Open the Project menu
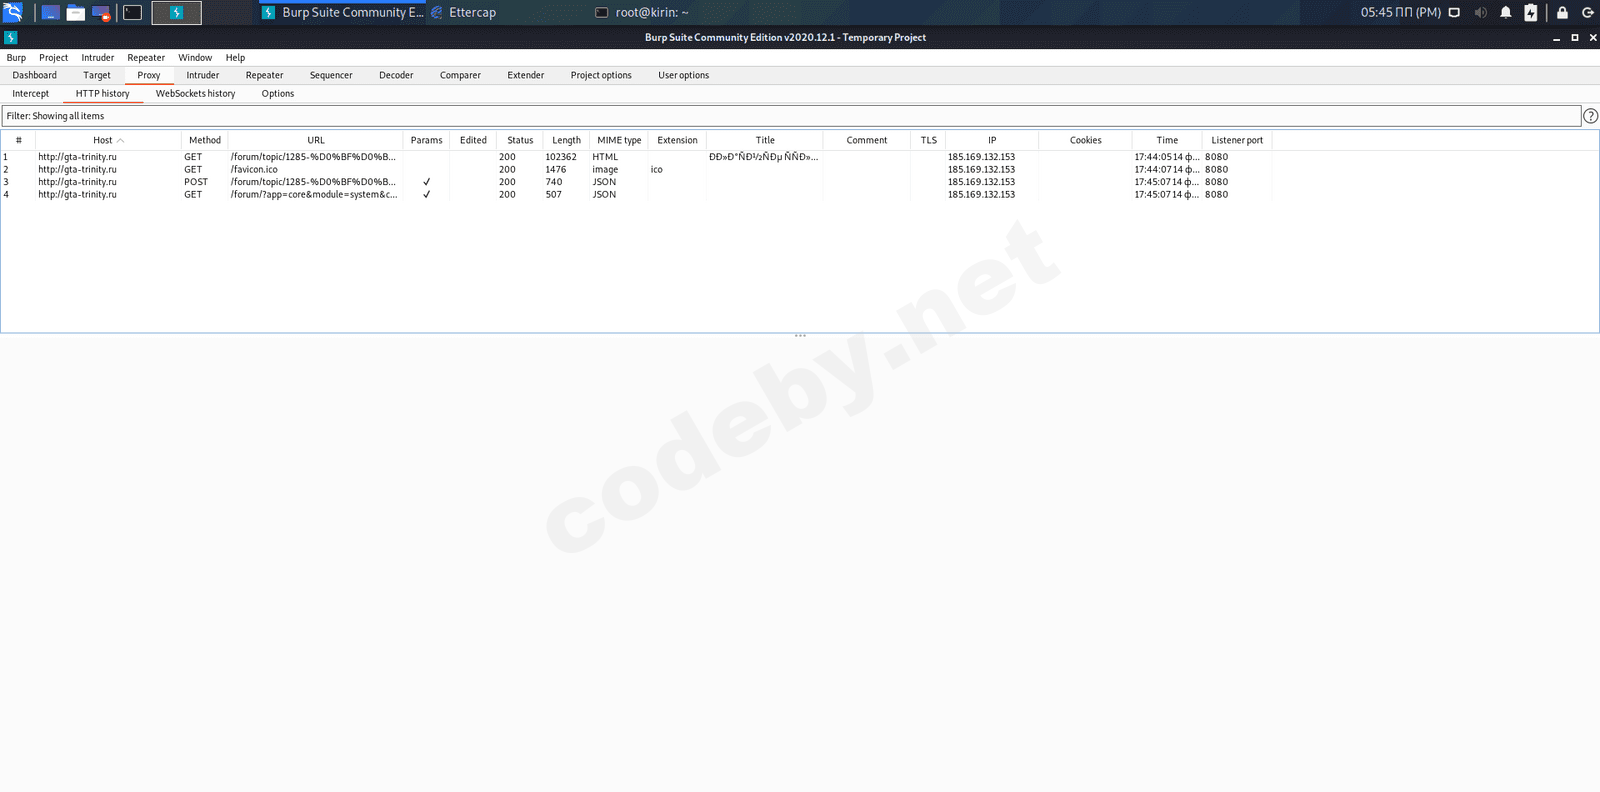The image size is (1600, 792). click(x=53, y=58)
